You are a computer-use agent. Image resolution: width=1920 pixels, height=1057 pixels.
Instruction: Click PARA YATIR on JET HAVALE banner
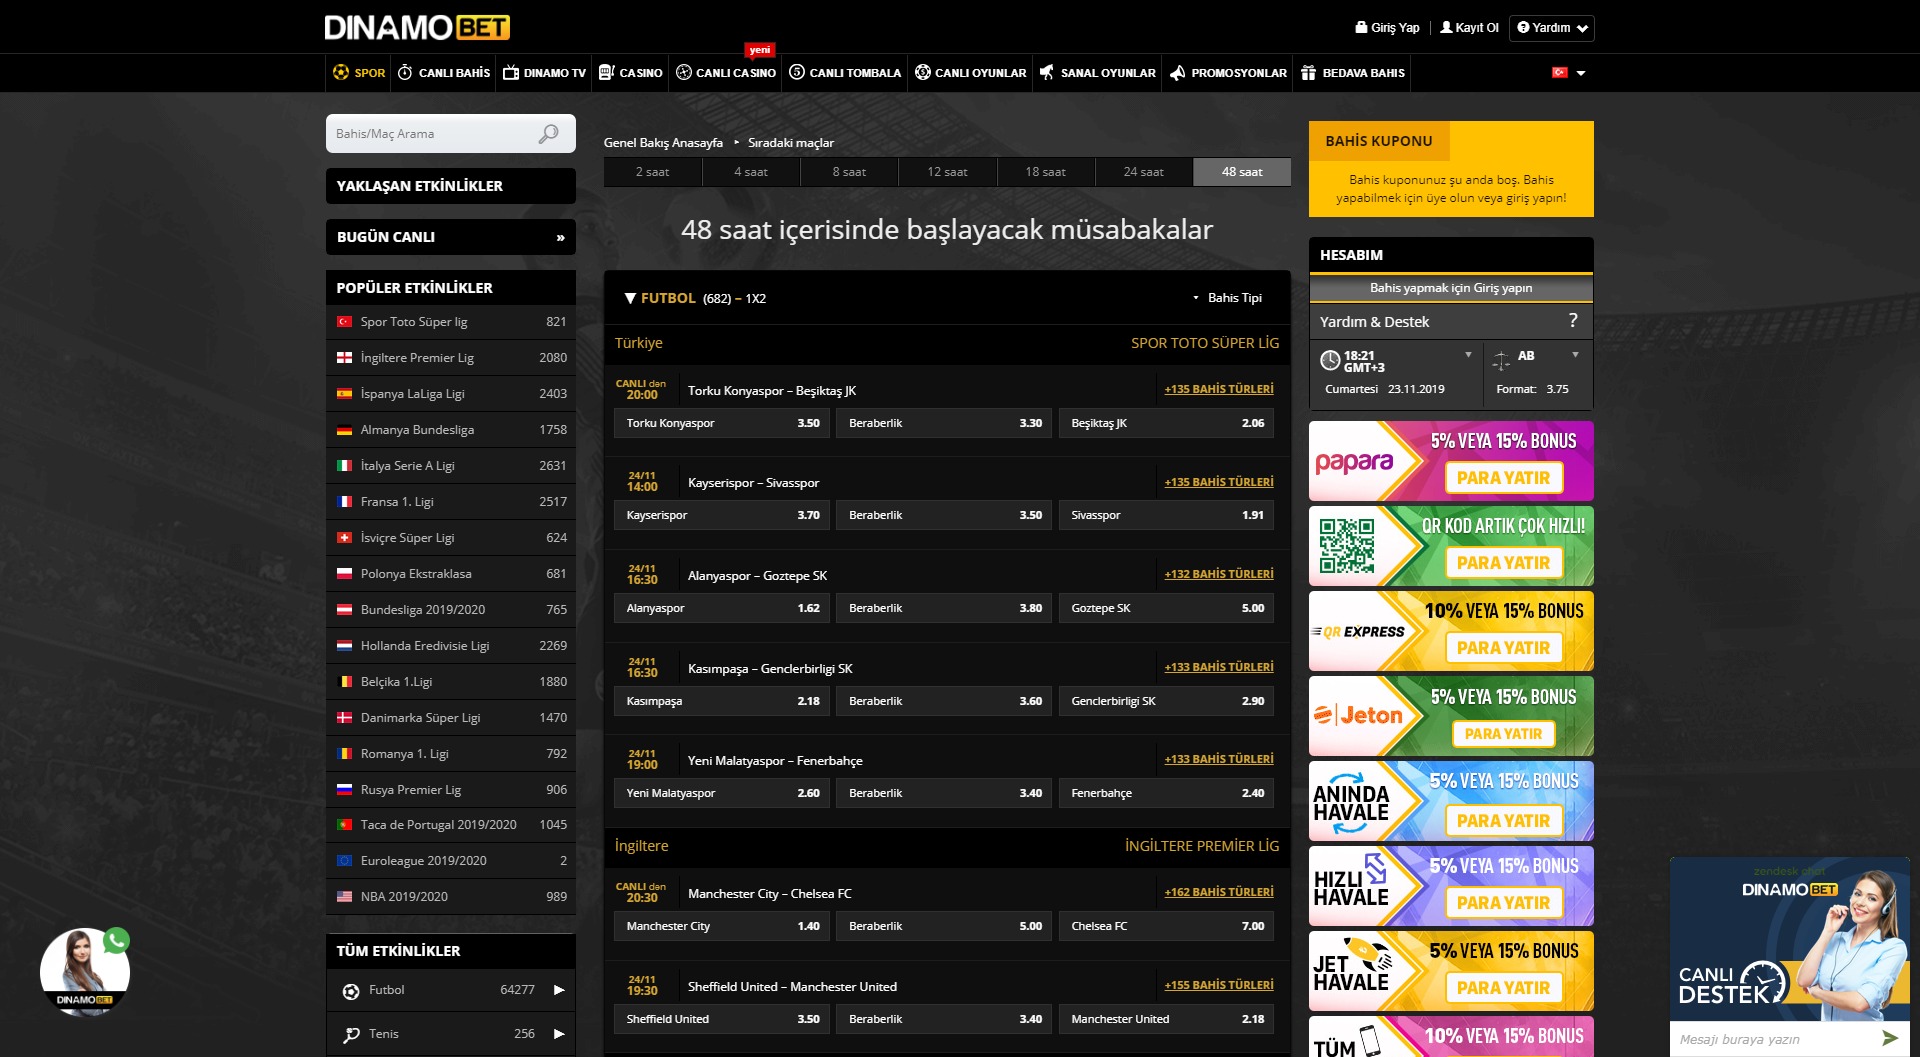[1503, 988]
